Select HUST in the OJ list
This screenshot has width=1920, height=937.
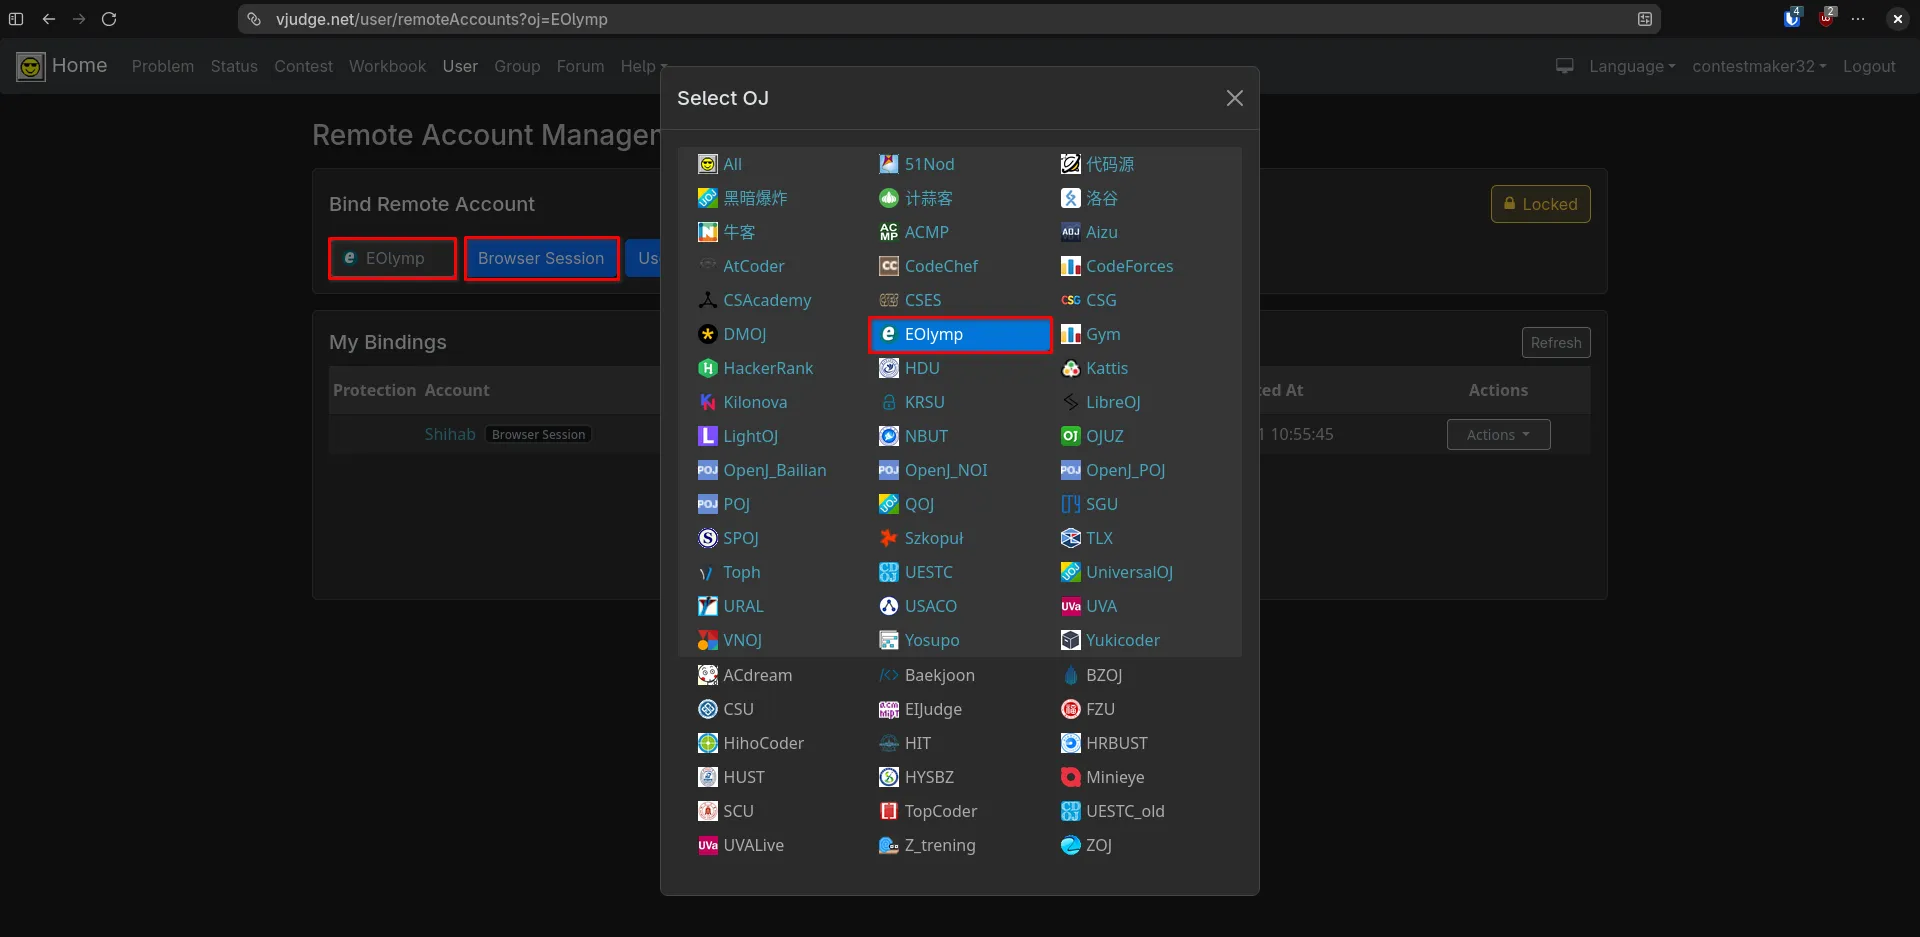(743, 777)
